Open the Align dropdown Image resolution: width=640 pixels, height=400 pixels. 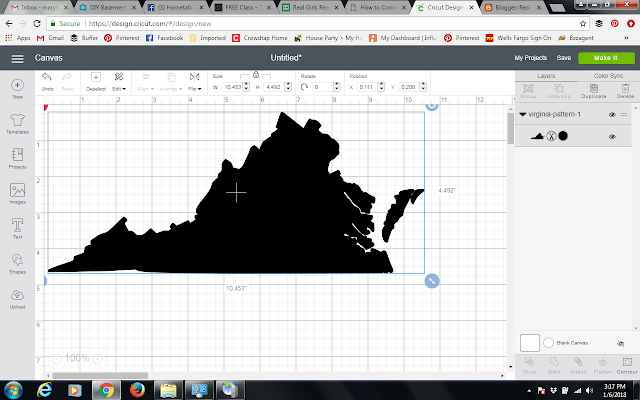click(x=145, y=81)
